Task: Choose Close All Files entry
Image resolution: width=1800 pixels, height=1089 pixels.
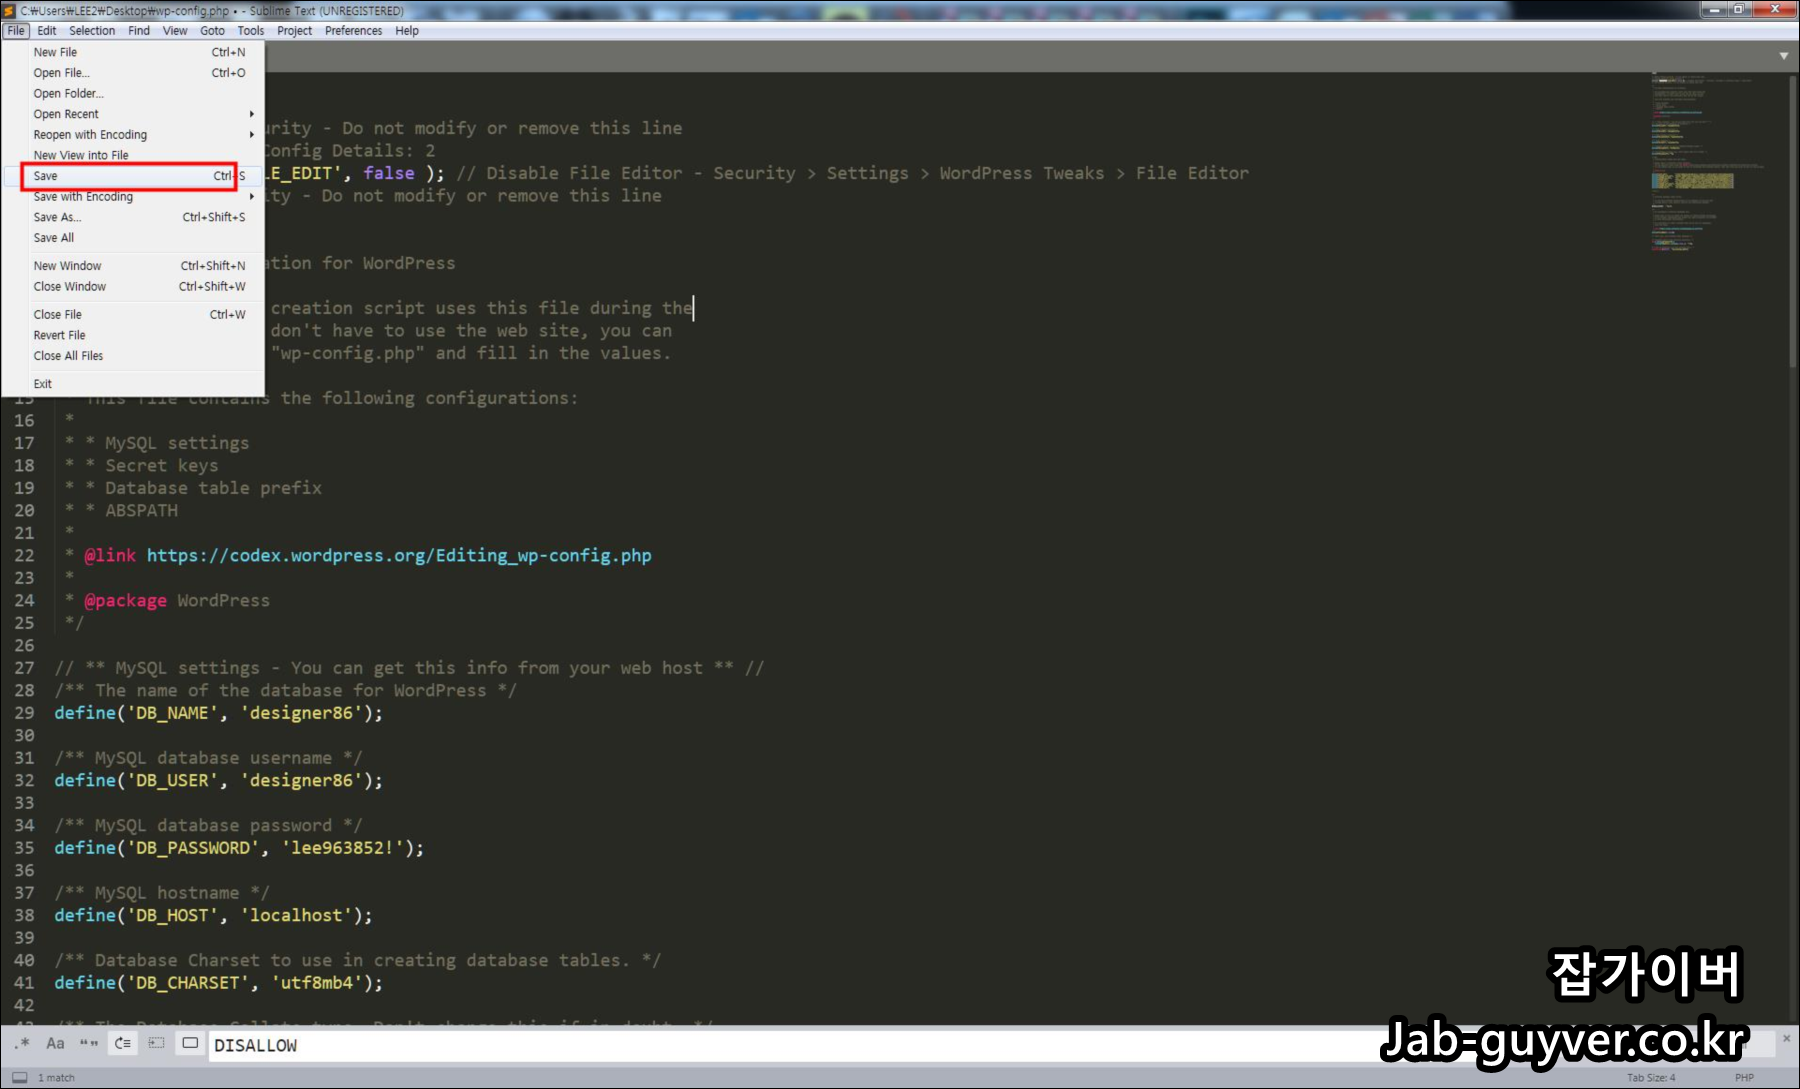Action: (x=133, y=356)
